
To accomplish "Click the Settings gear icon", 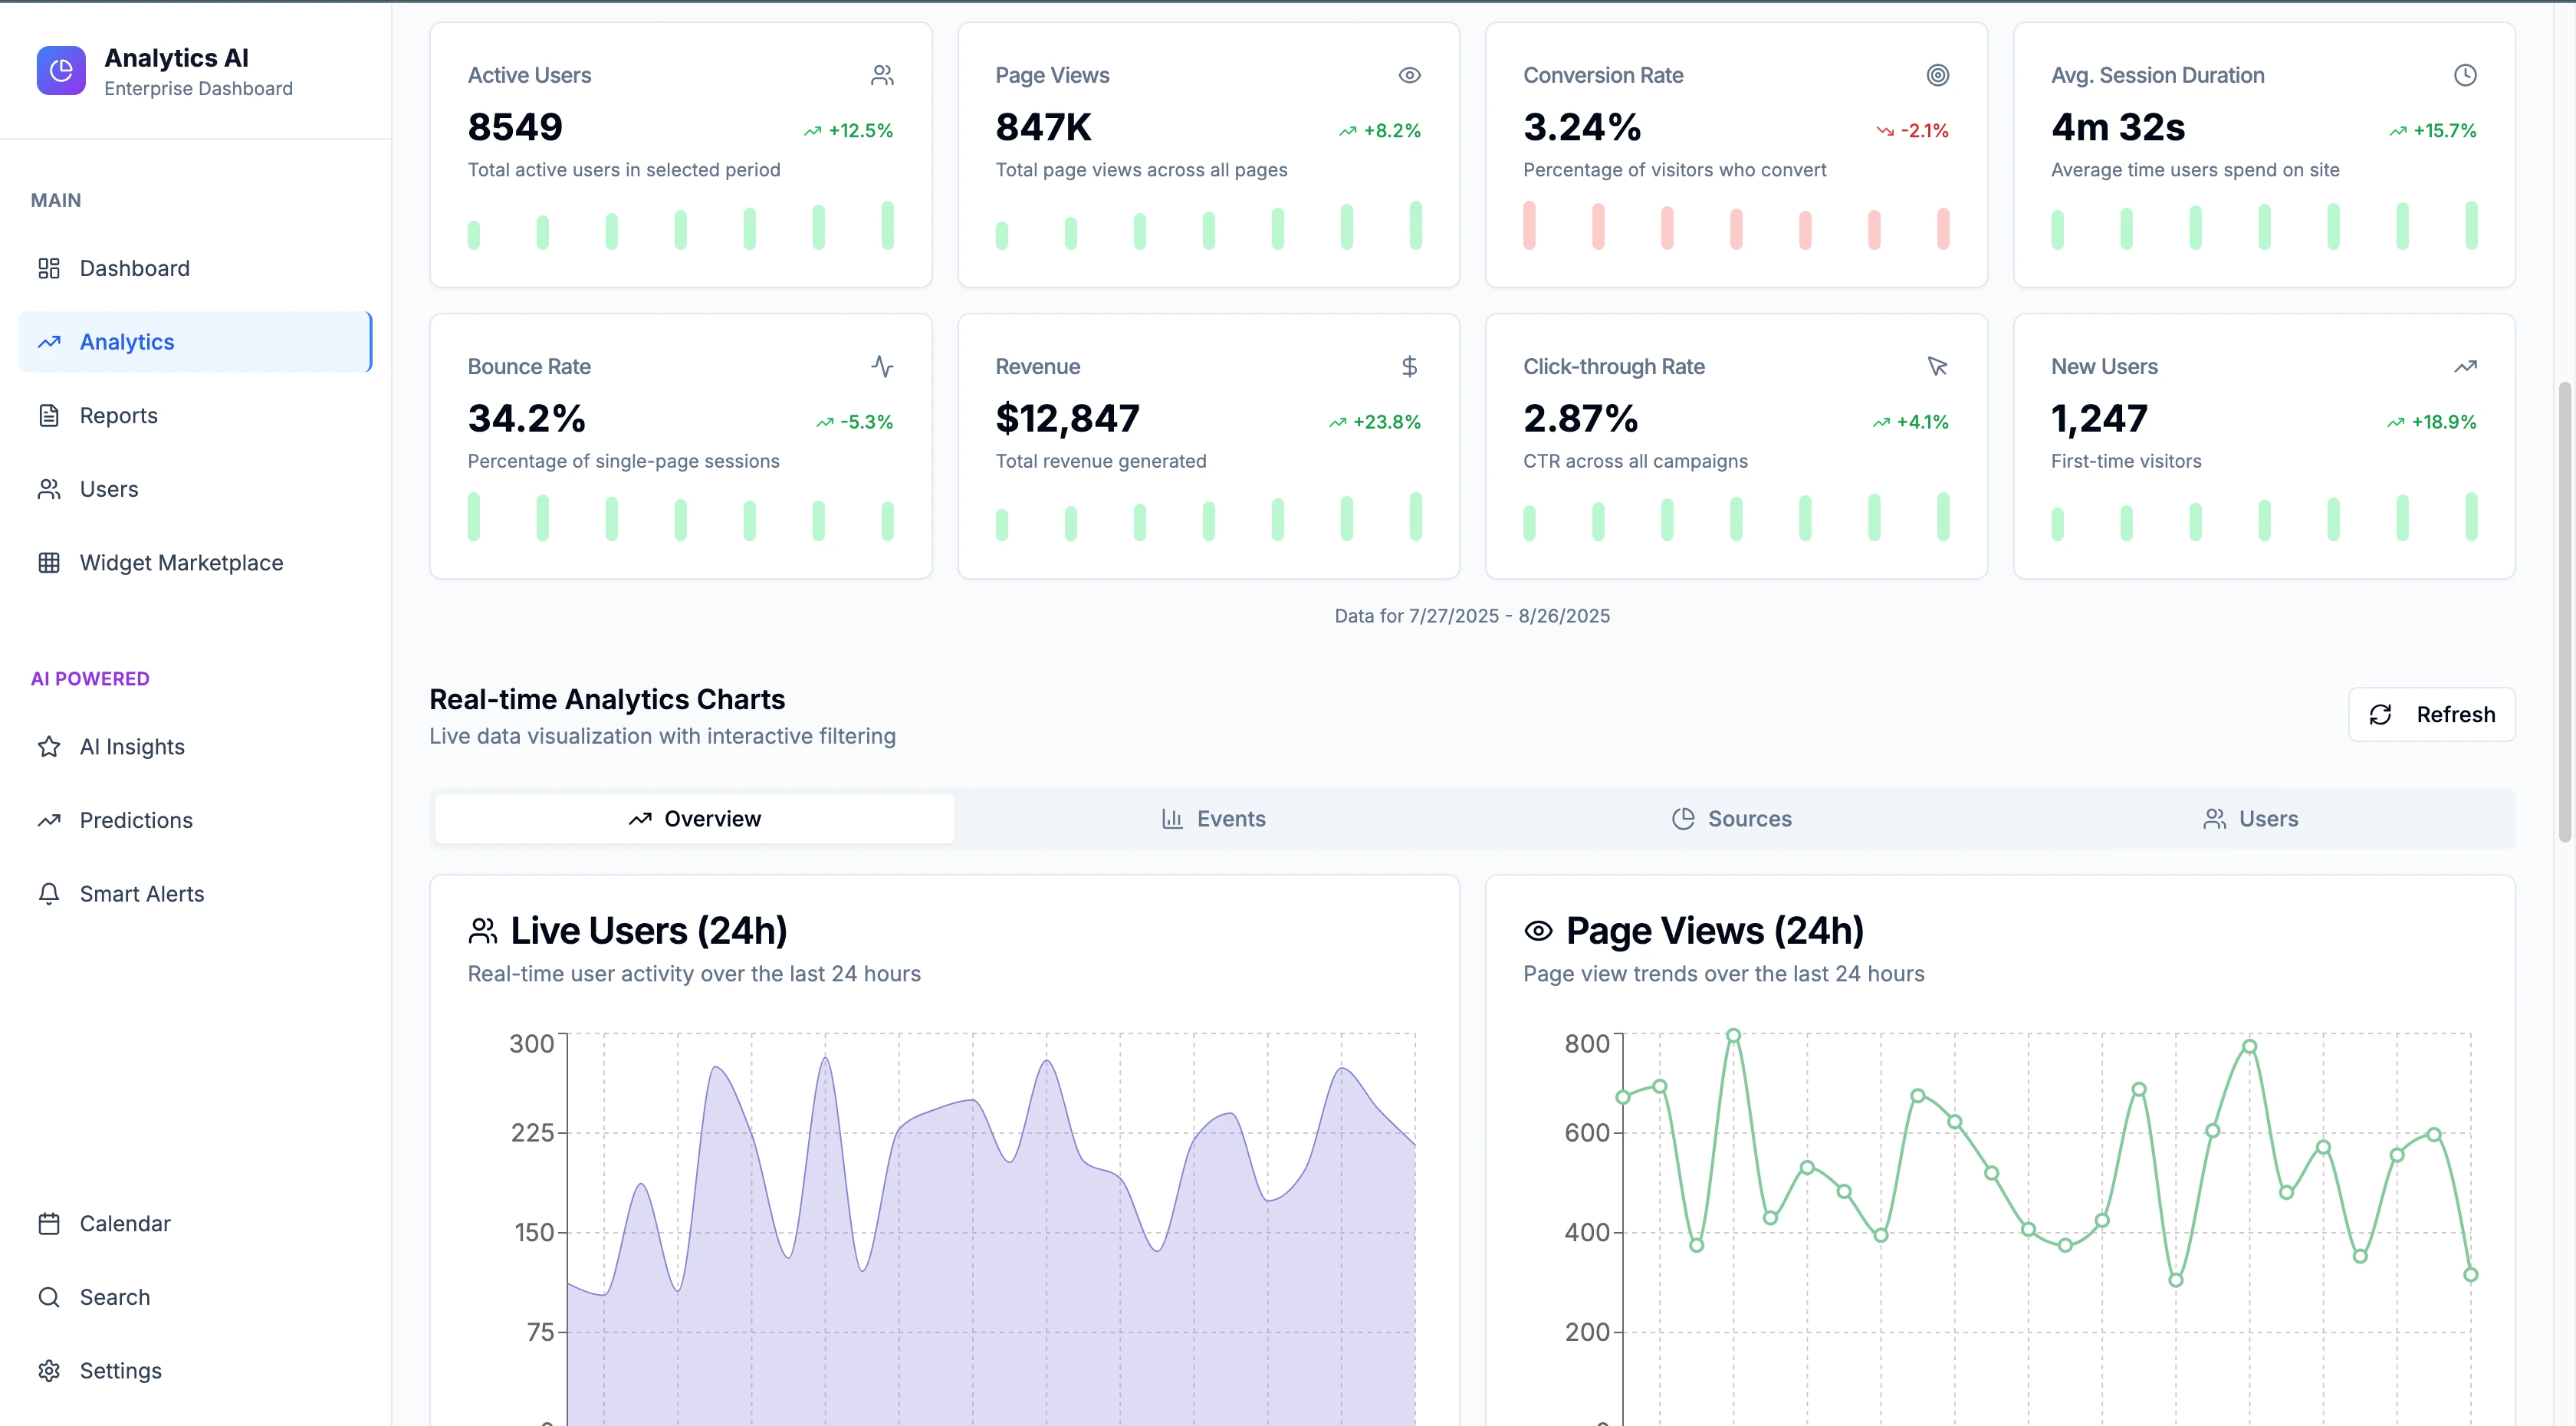I will (x=49, y=1370).
